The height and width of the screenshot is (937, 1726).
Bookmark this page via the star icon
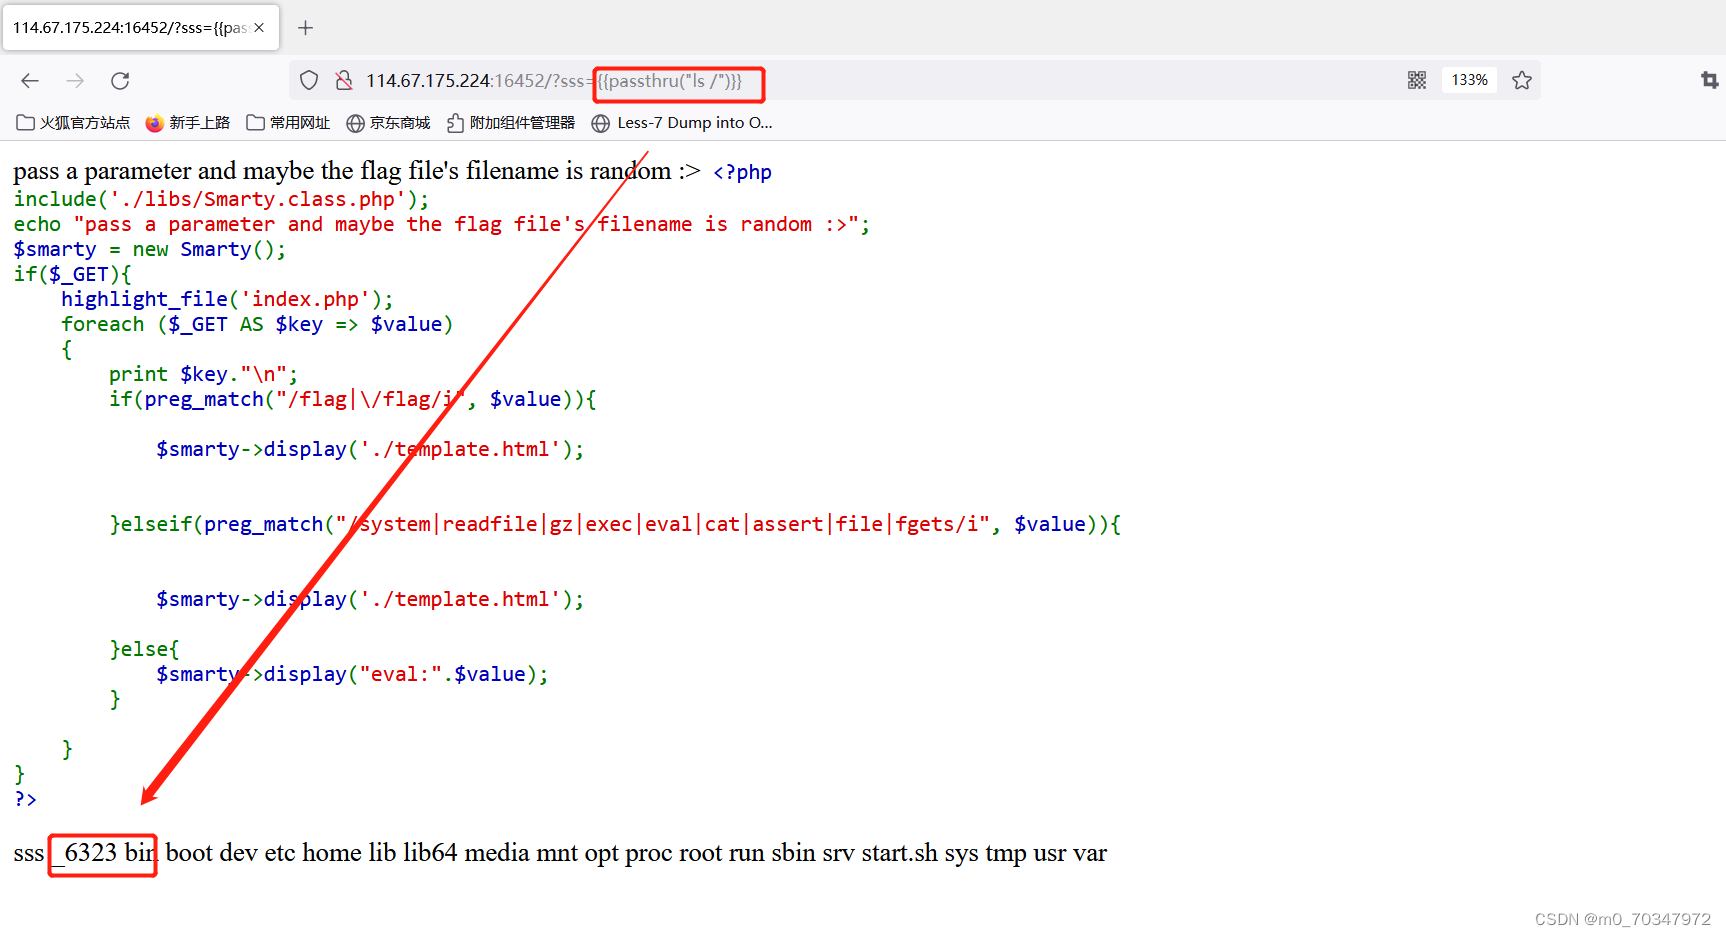coord(1522,80)
